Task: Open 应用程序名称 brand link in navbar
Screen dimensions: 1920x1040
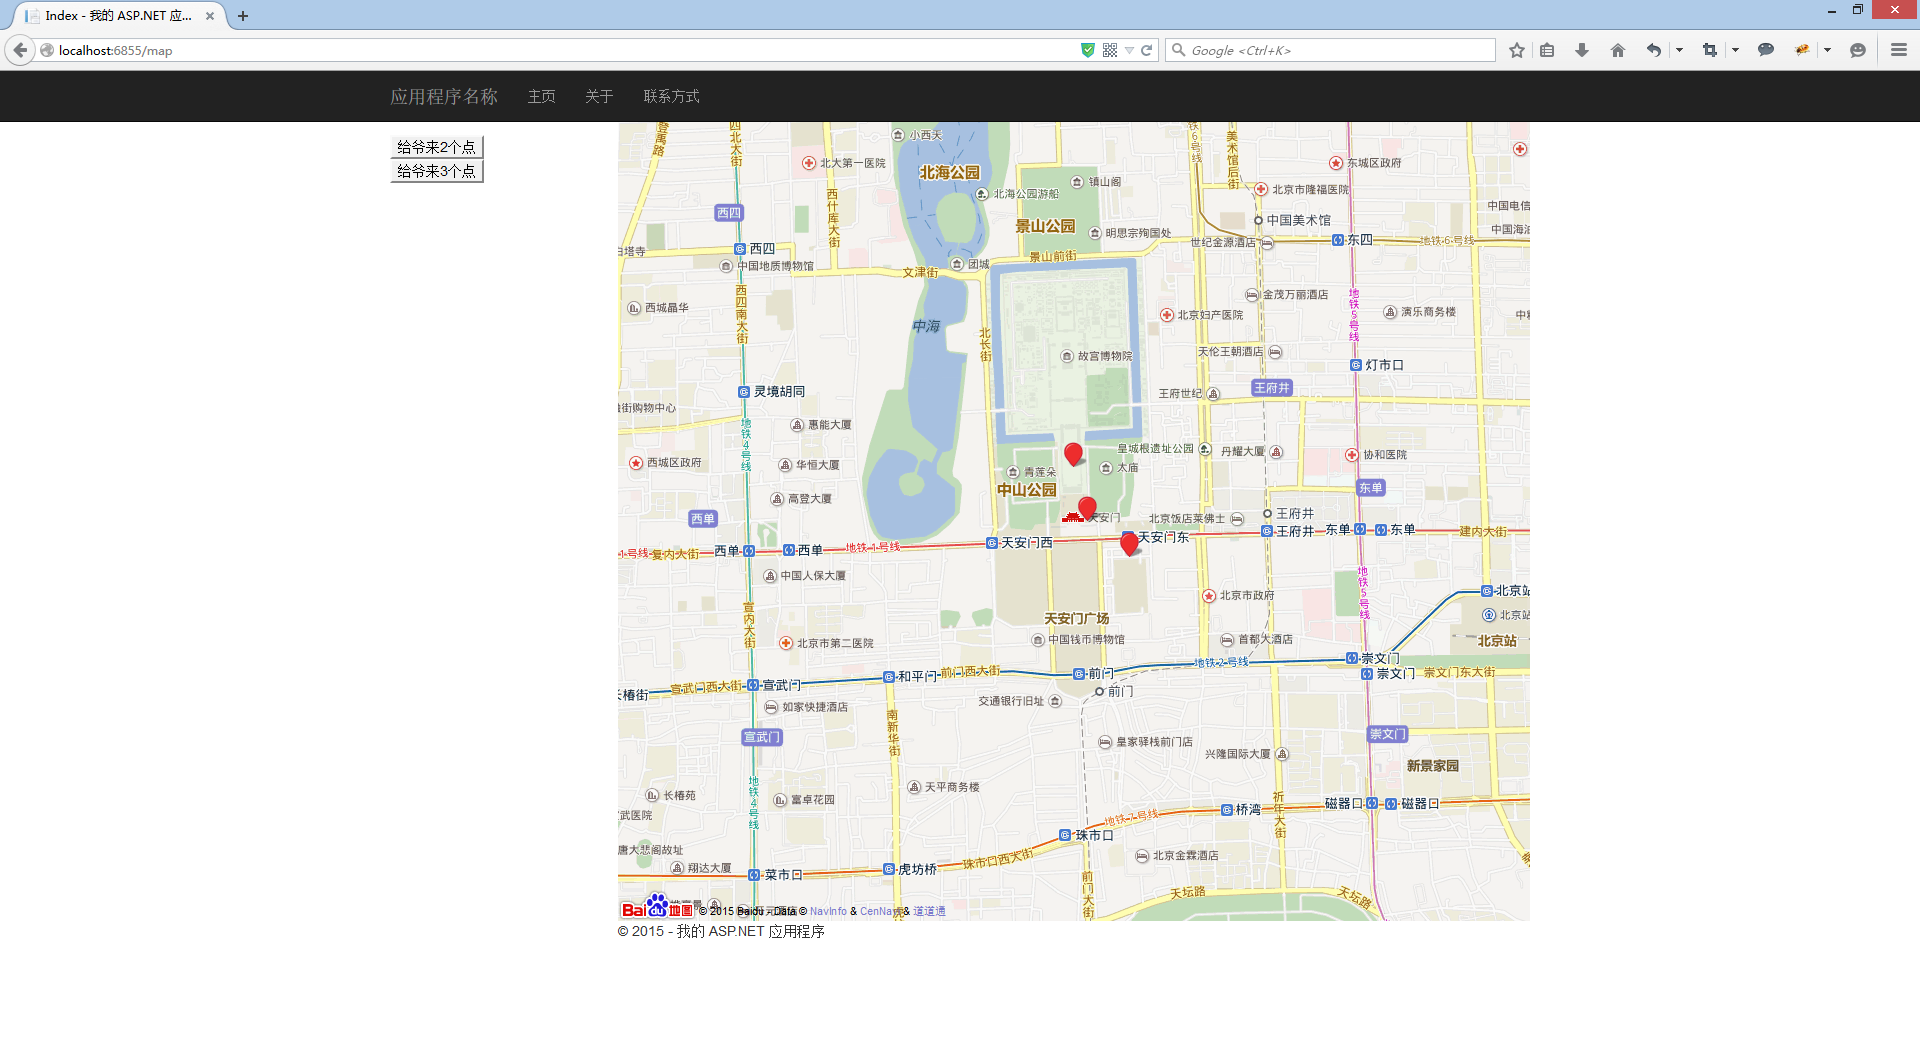Action: 444,96
